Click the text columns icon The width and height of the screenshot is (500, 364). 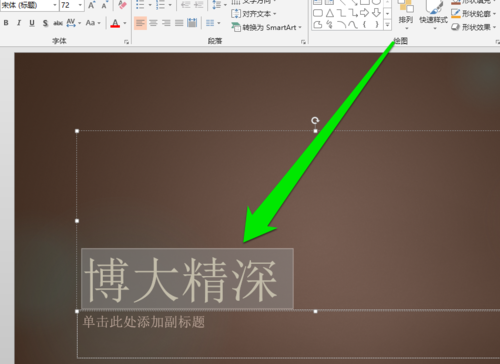click(210, 23)
